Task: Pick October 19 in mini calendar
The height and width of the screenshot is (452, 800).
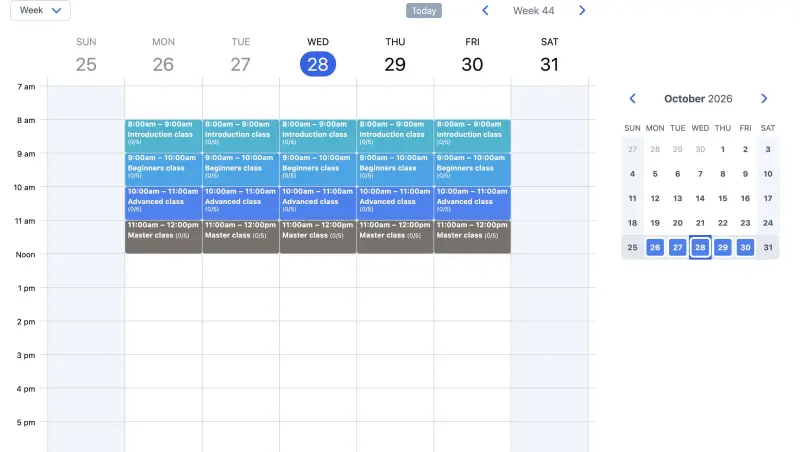Action: [x=655, y=223]
